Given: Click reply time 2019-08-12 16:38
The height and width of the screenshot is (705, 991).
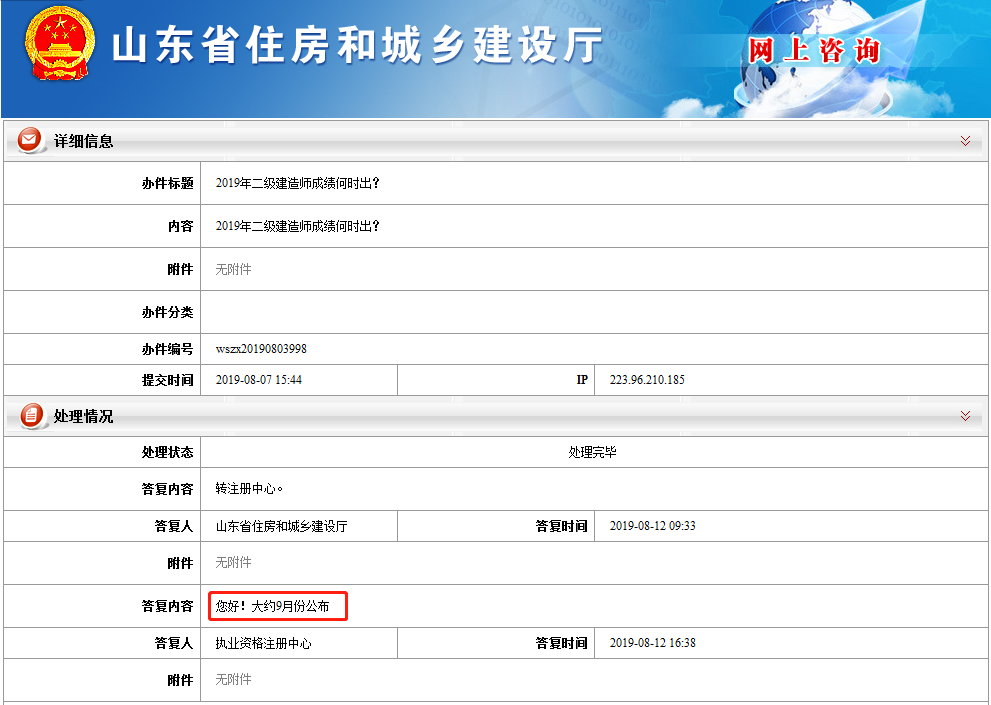Looking at the screenshot, I should pyautogui.click(x=652, y=643).
